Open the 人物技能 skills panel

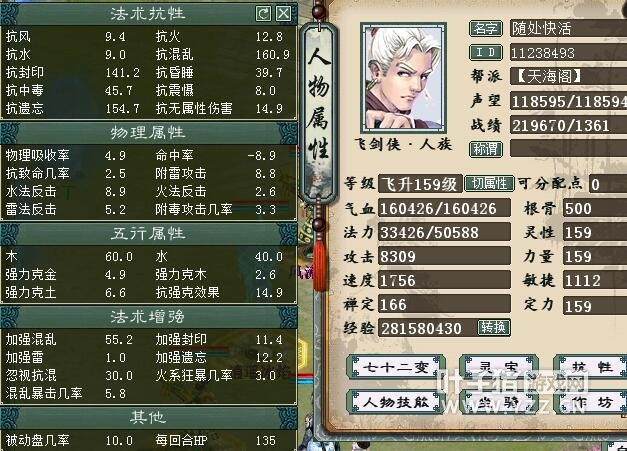[396, 402]
